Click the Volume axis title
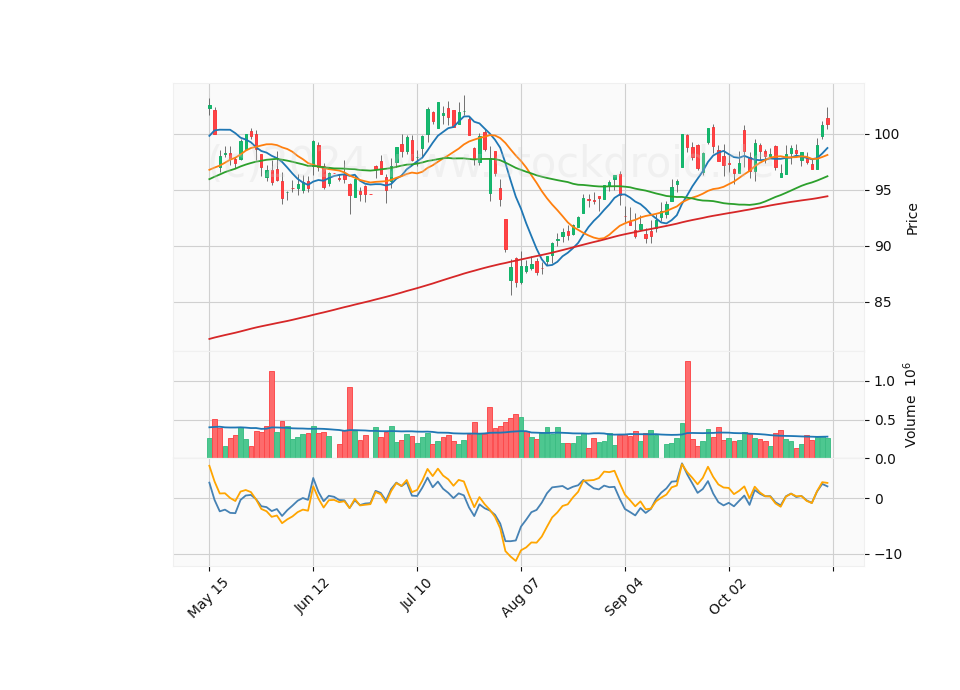 (x=910, y=405)
